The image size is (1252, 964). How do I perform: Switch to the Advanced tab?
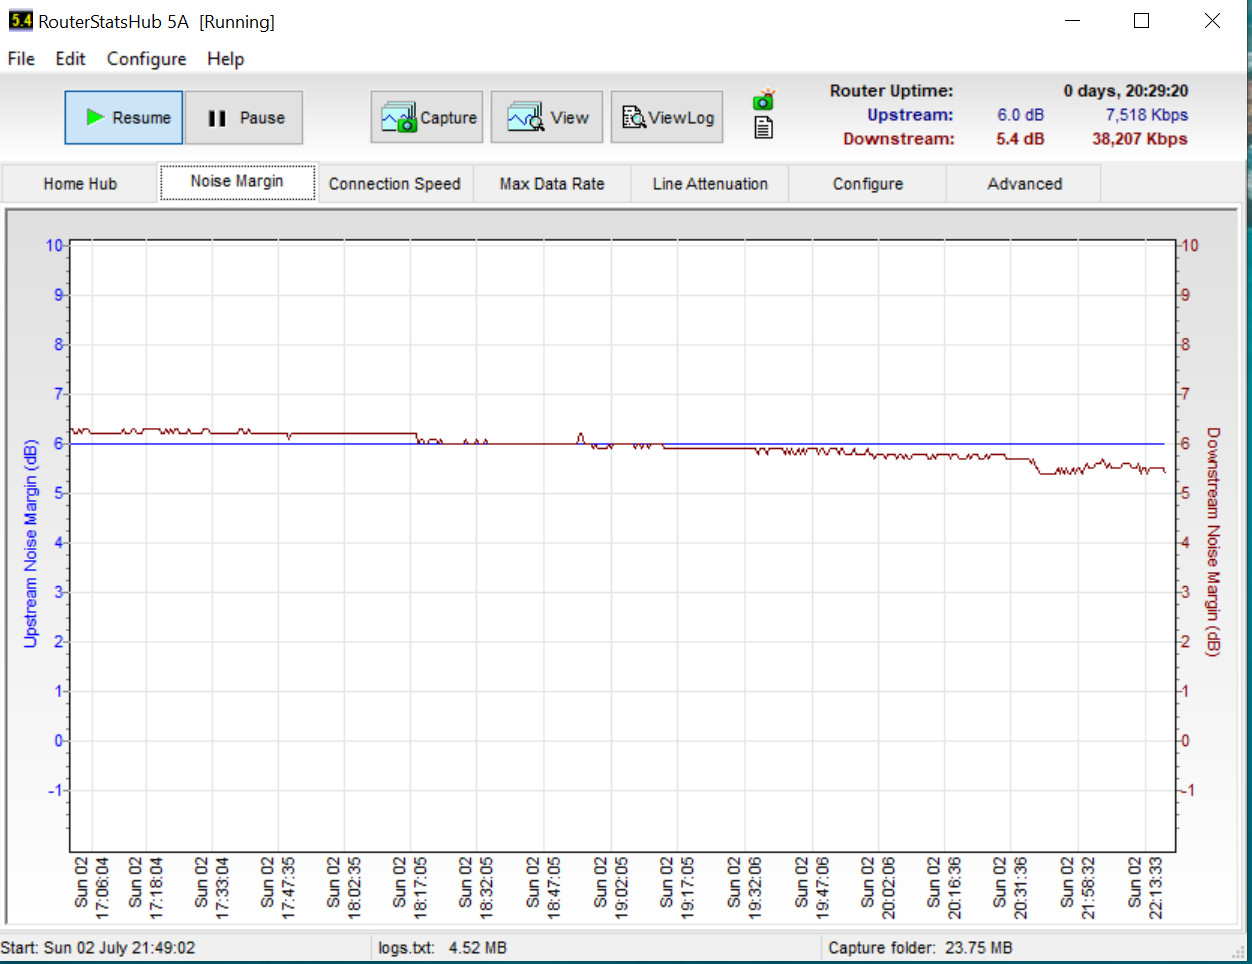pyautogui.click(x=1024, y=184)
